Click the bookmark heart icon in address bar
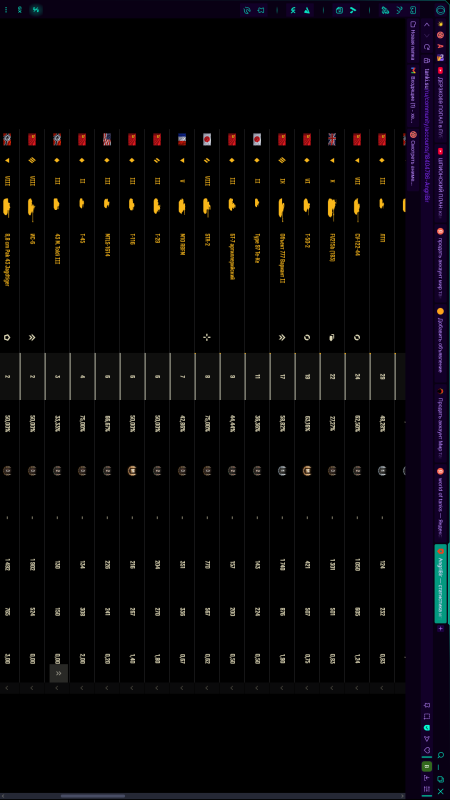The height and width of the screenshot is (800, 450). (427, 749)
